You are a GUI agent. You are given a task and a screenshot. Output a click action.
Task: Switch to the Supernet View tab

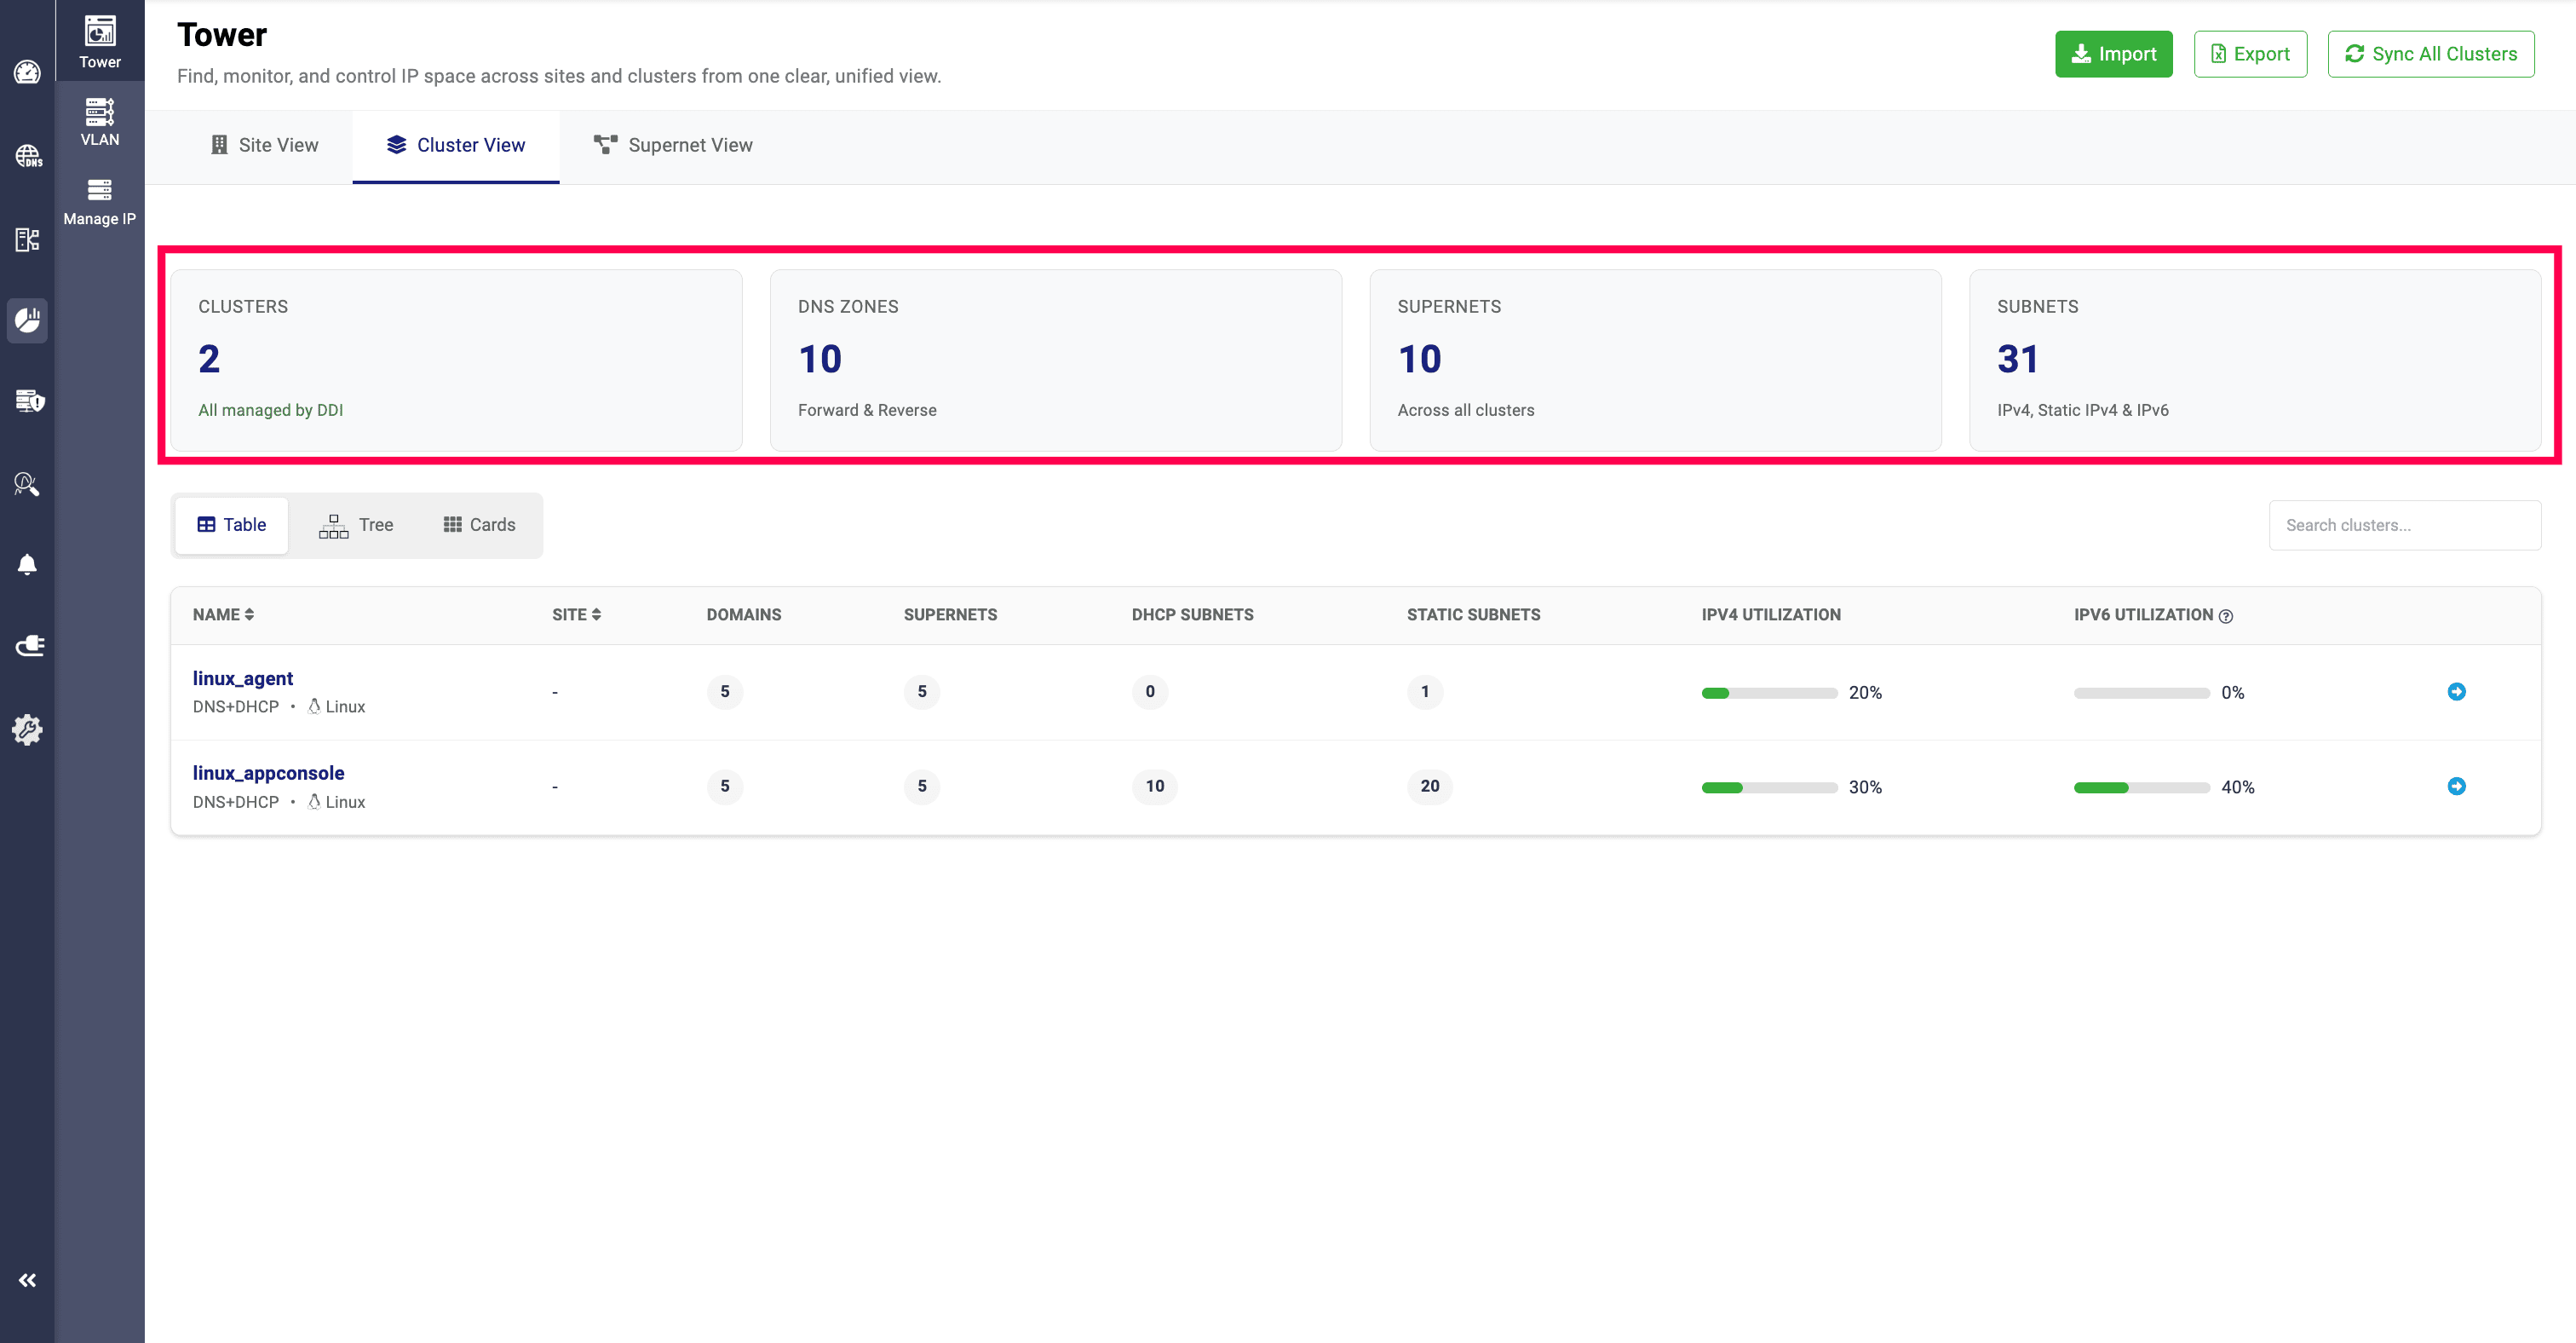[673, 145]
